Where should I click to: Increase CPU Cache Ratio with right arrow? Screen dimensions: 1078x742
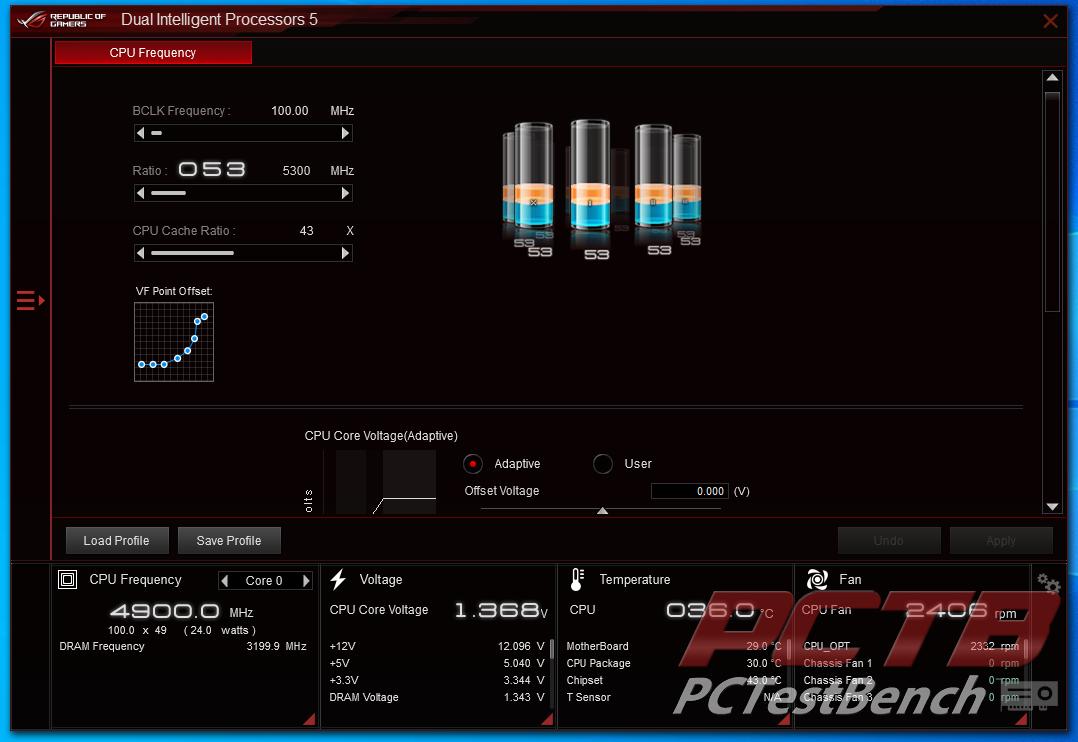pos(345,253)
